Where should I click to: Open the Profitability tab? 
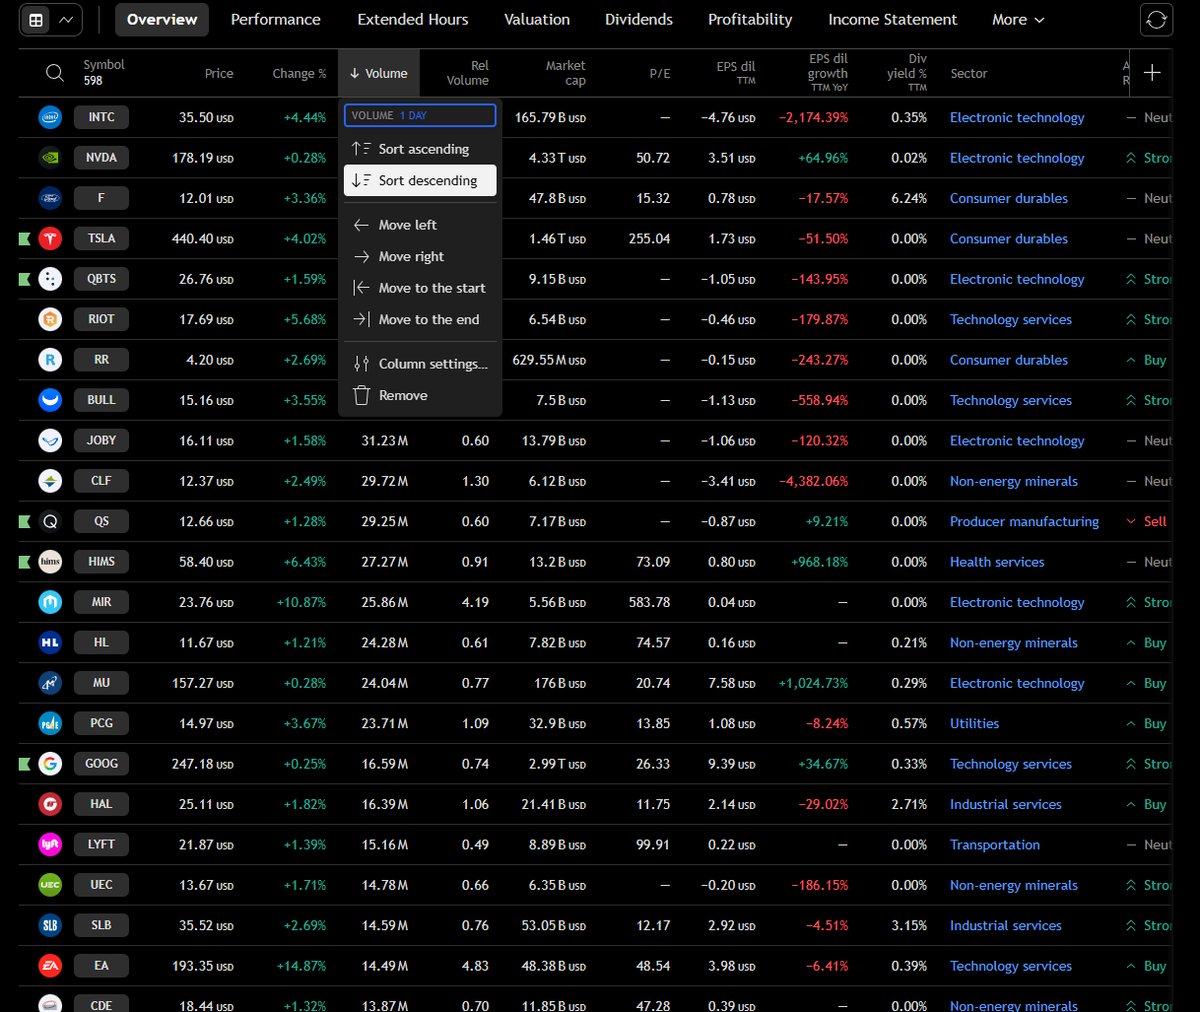750,20
